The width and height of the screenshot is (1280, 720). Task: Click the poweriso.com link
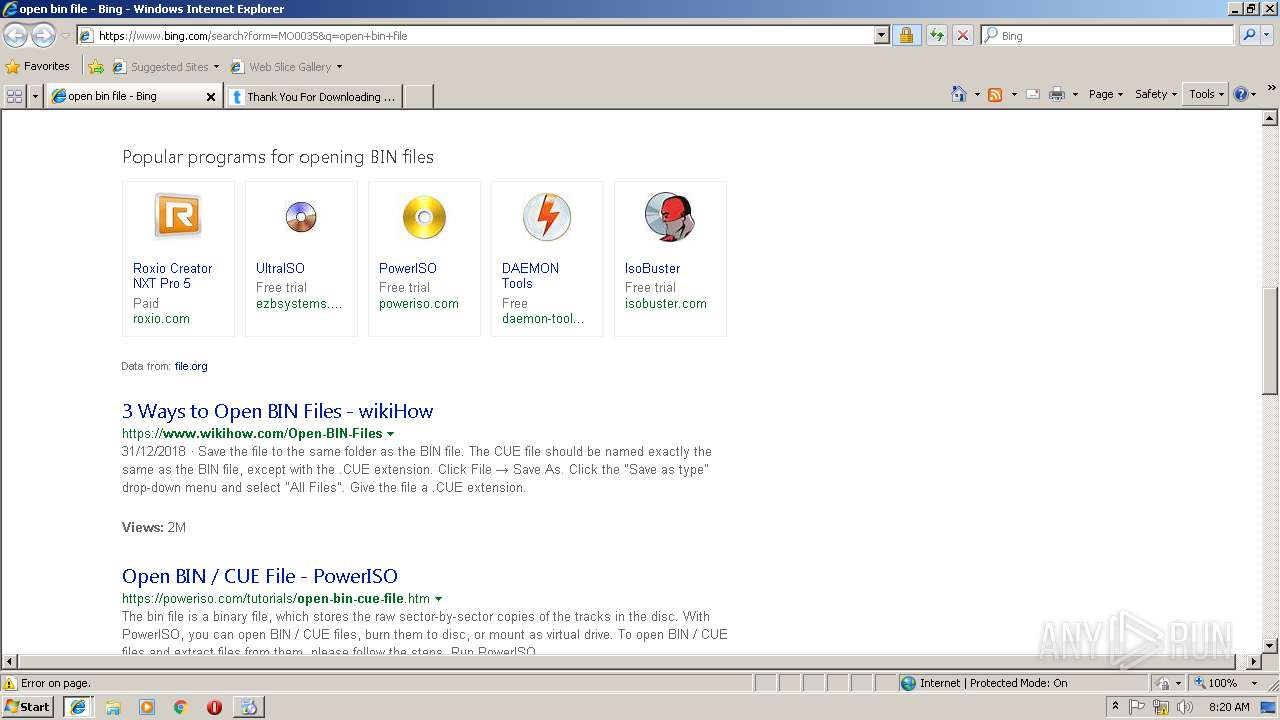pyautogui.click(x=419, y=303)
